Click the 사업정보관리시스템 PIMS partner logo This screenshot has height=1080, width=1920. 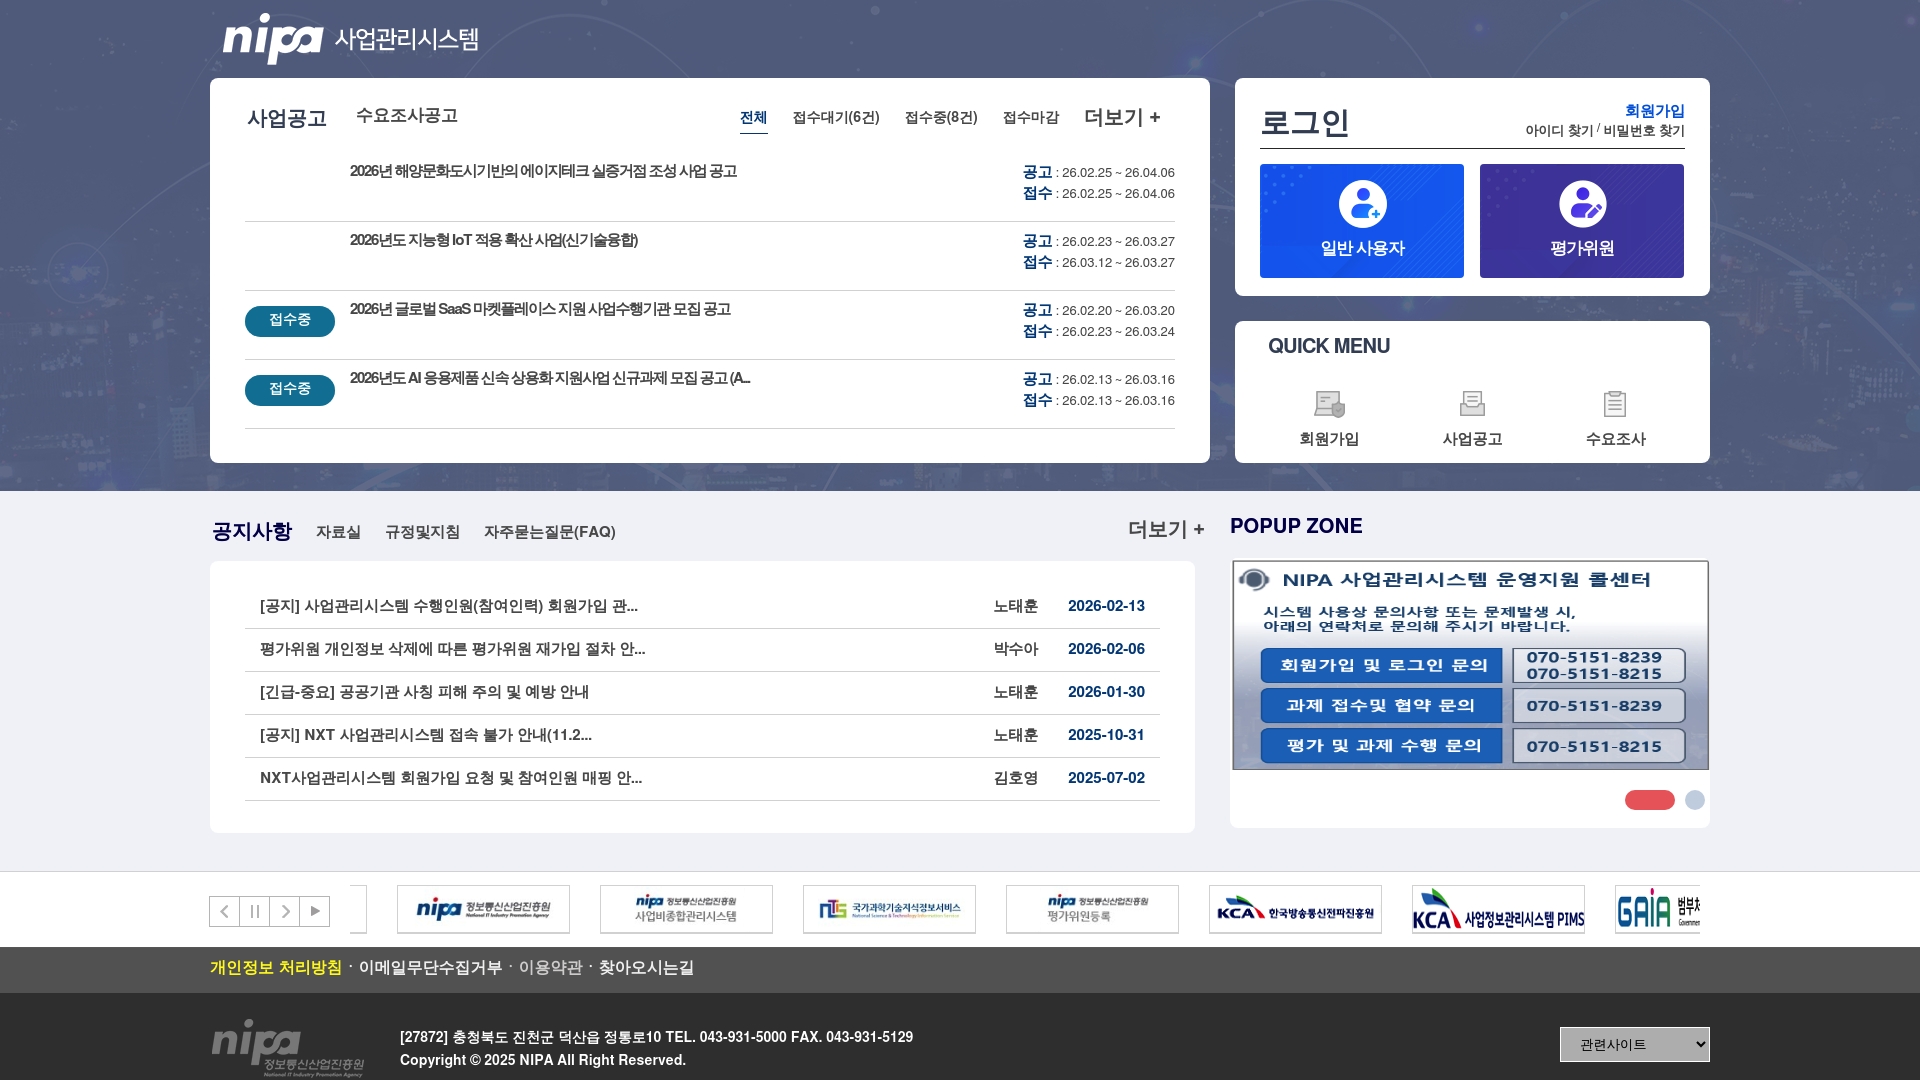pyautogui.click(x=1498, y=909)
